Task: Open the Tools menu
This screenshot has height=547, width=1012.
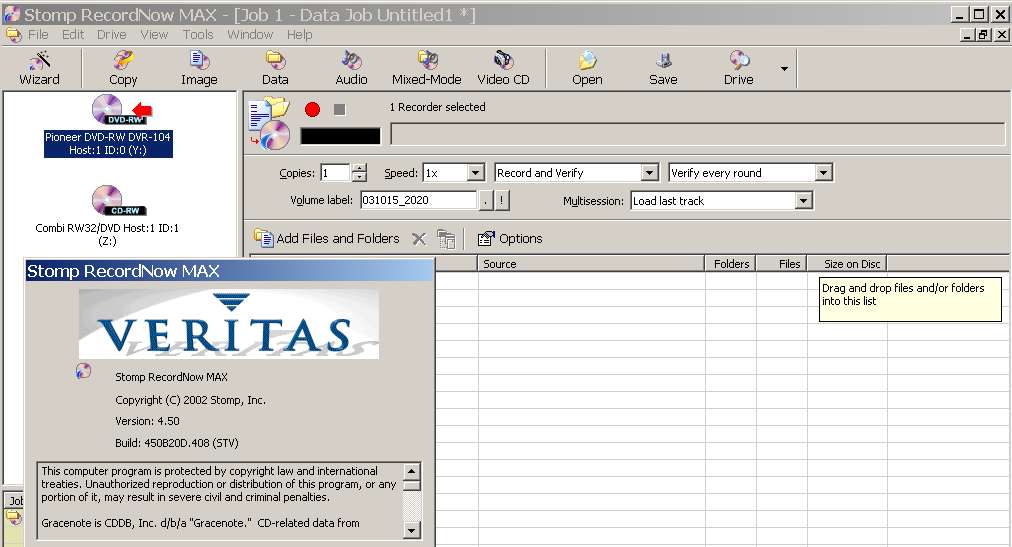Action: [197, 34]
